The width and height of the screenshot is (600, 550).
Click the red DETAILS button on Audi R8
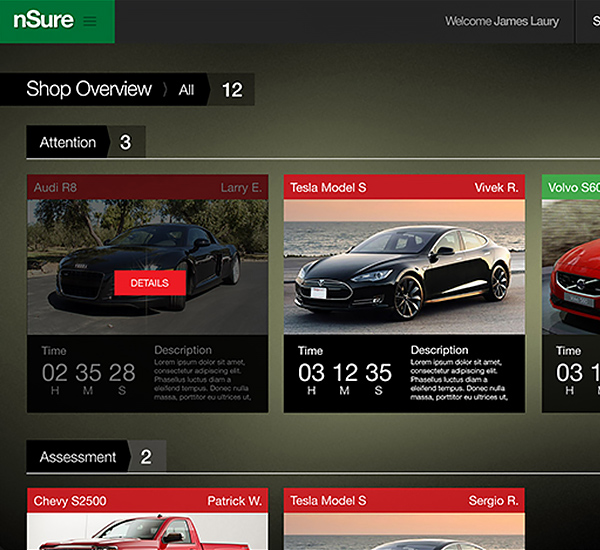150,283
